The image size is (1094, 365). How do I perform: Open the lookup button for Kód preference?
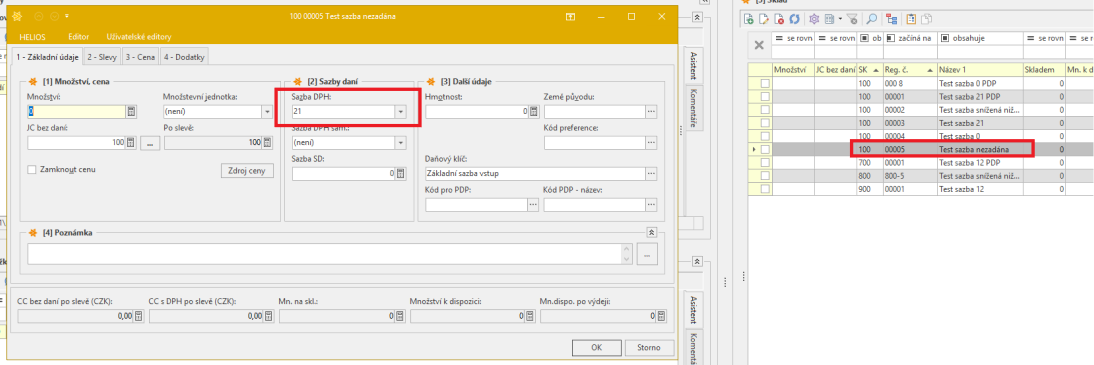coord(651,142)
